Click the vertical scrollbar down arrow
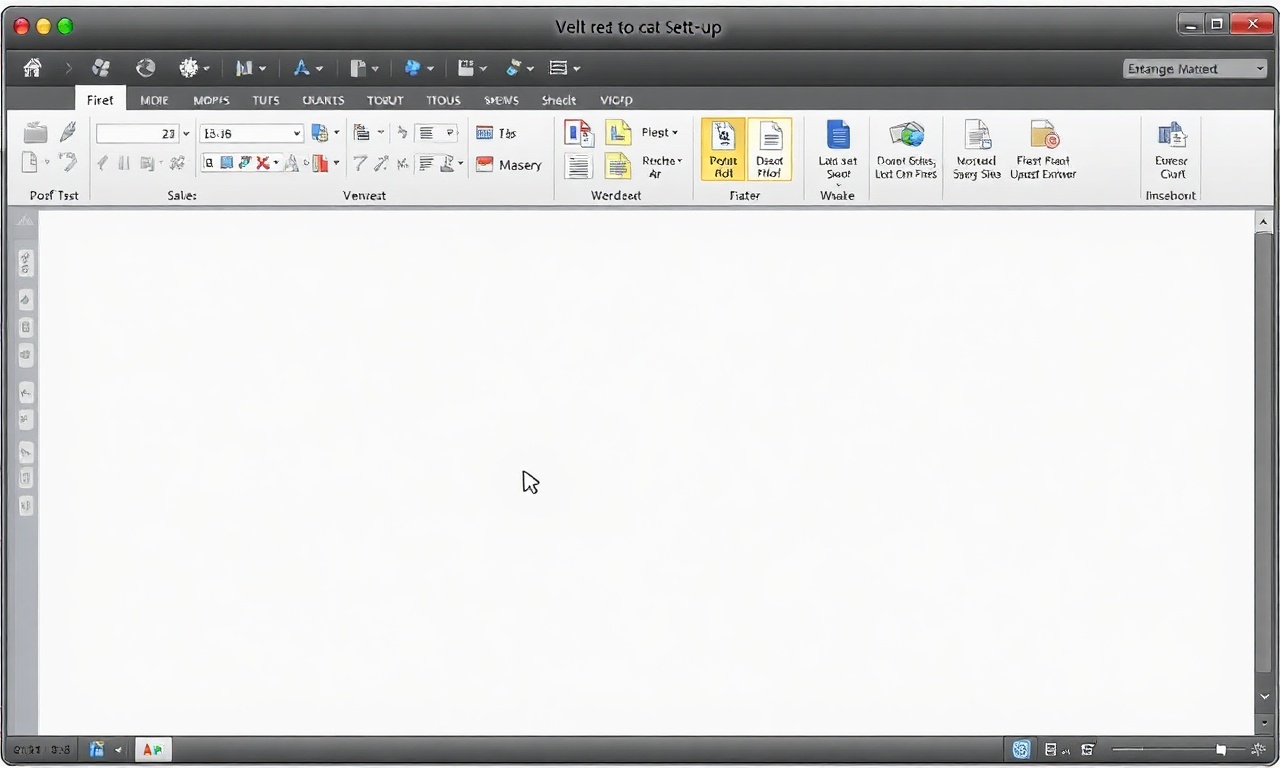Screen dimensions: 1280x768 (x=1264, y=697)
